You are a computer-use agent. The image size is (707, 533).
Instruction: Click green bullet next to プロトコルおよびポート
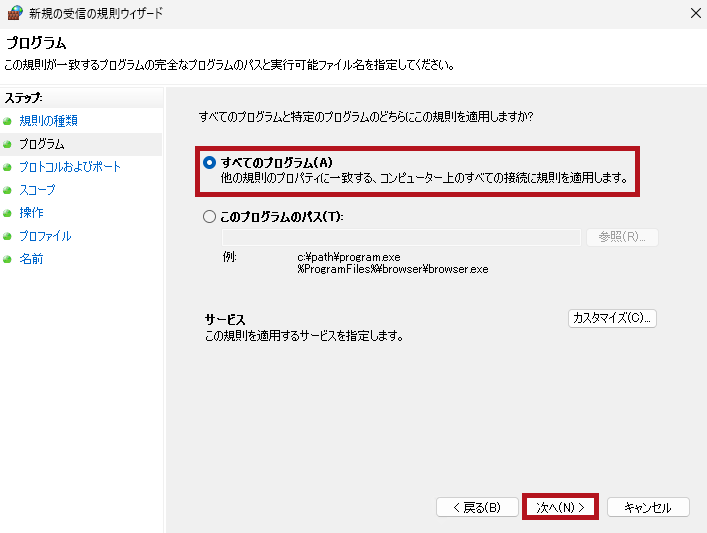click(x=7, y=167)
